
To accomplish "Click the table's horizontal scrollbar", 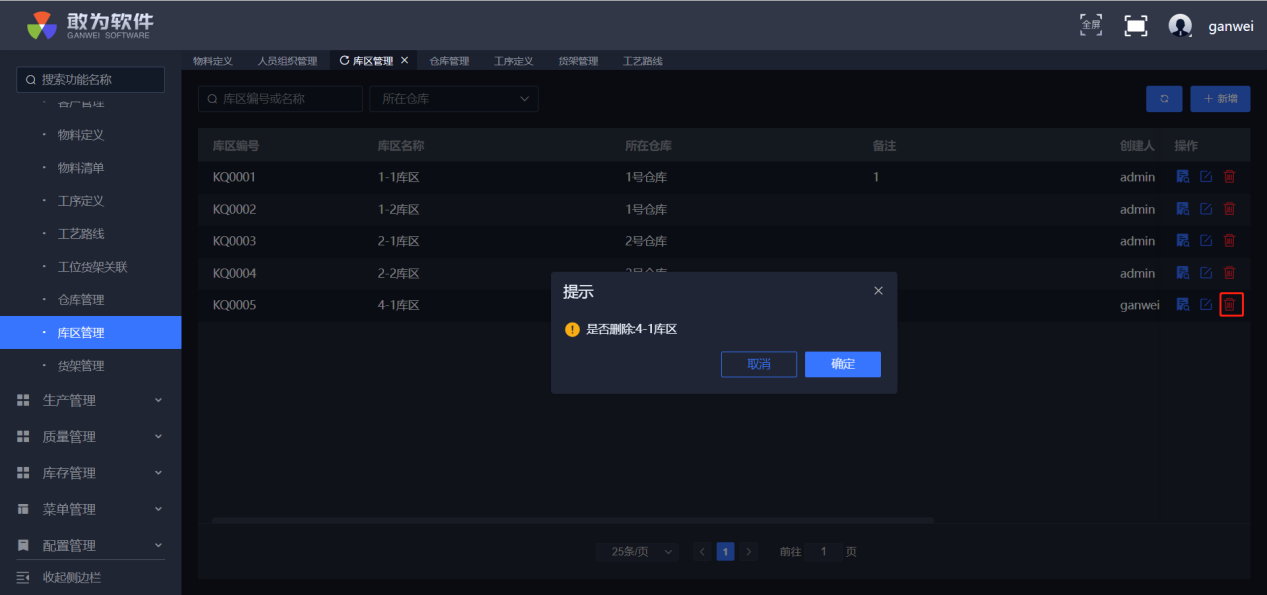I will click(572, 520).
